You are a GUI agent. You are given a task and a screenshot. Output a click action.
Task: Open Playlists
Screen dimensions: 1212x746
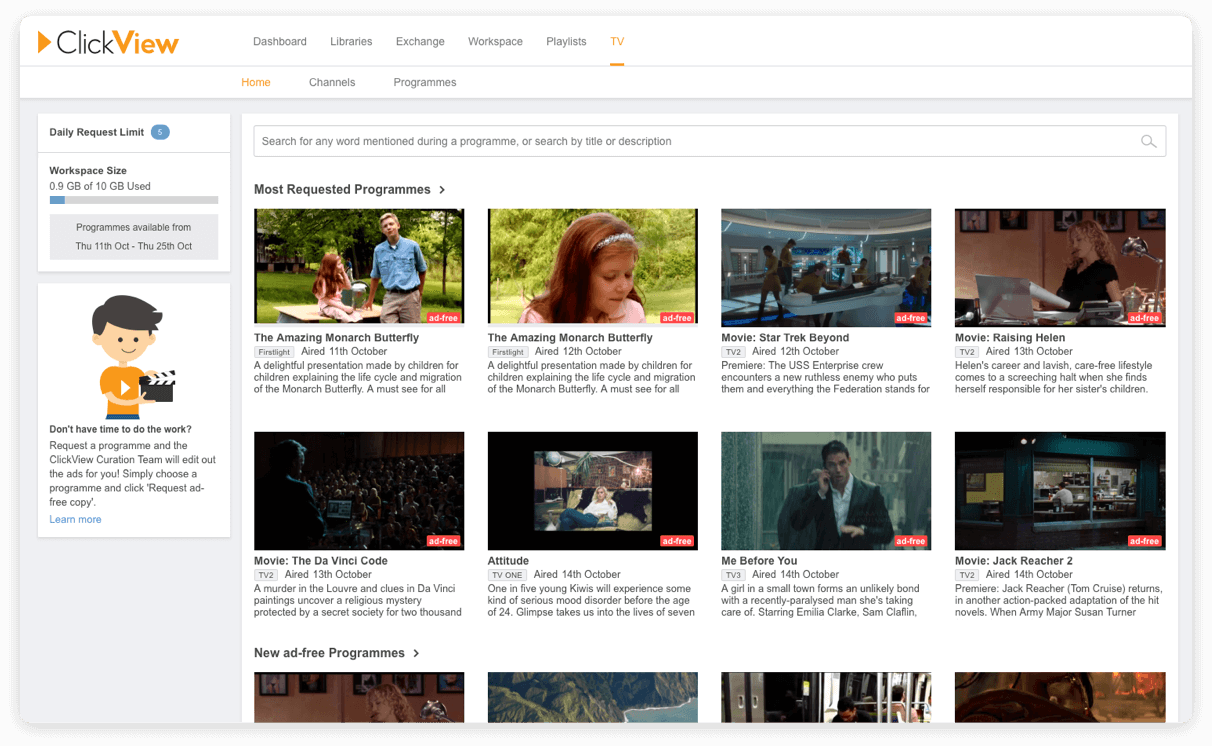tap(566, 42)
